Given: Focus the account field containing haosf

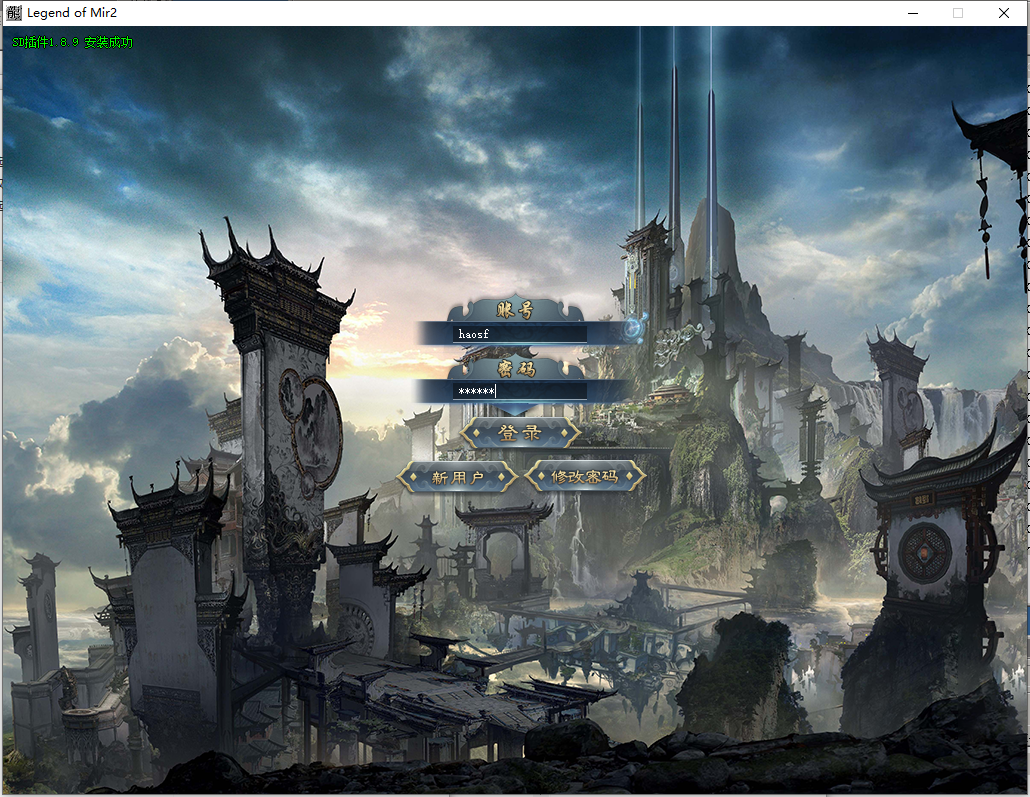Looking at the screenshot, I should click(520, 334).
